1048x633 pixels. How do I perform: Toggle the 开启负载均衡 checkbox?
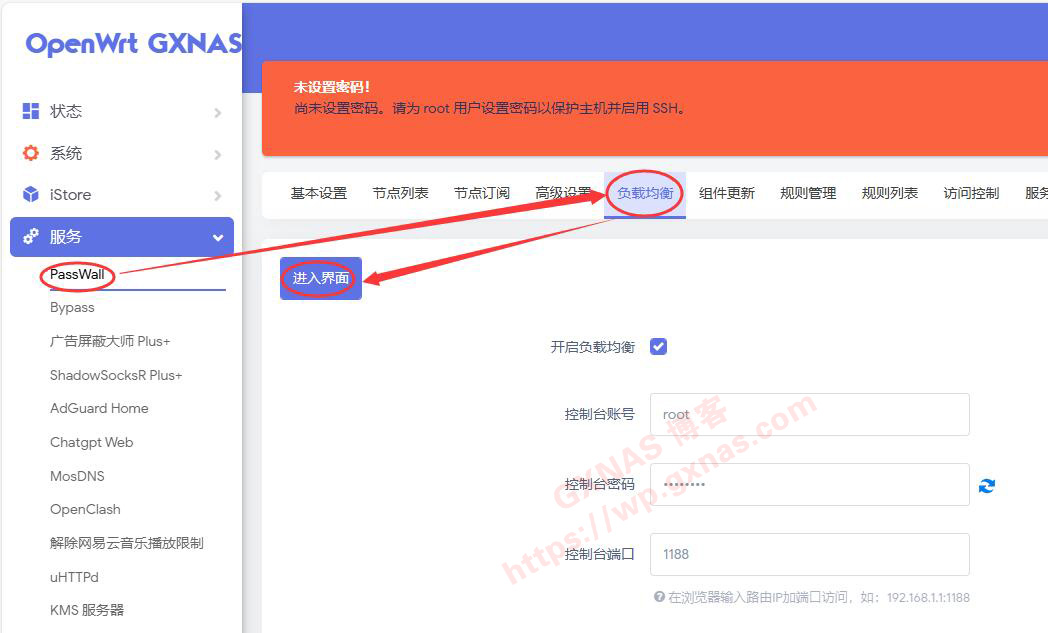pyautogui.click(x=658, y=347)
